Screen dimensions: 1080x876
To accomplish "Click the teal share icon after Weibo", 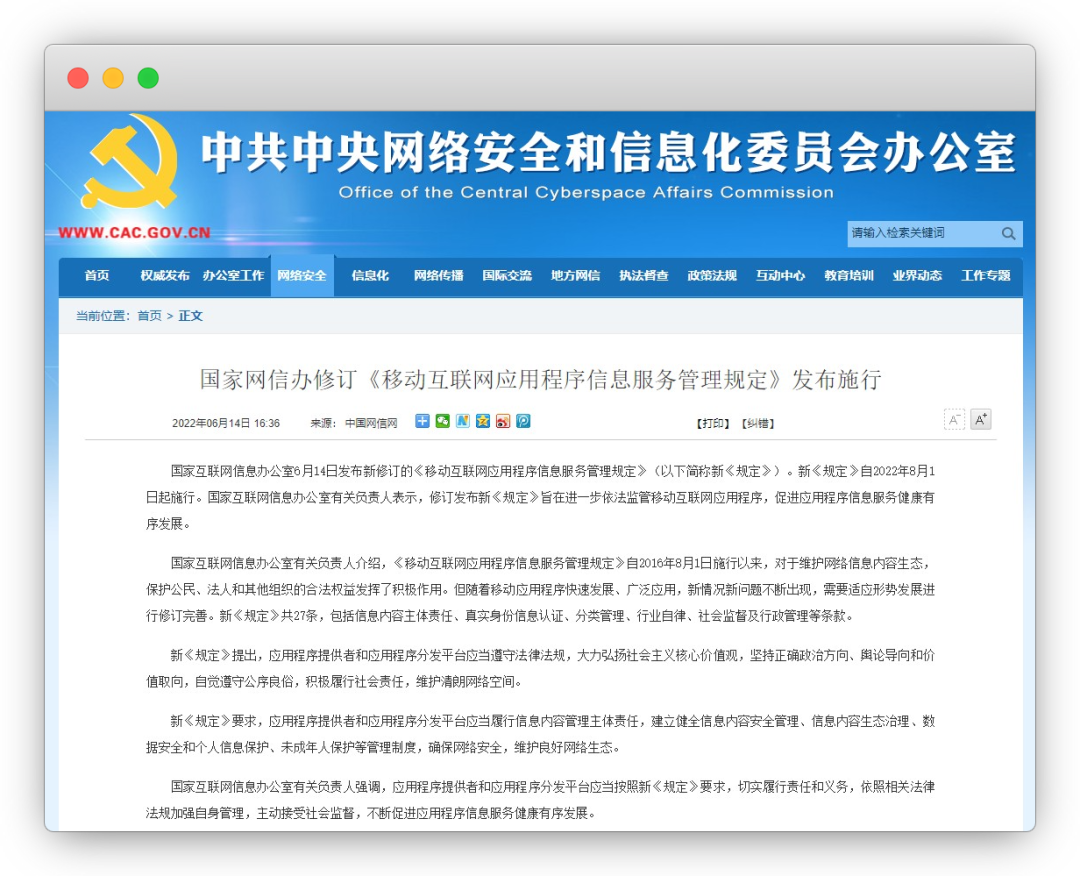I will (523, 421).
